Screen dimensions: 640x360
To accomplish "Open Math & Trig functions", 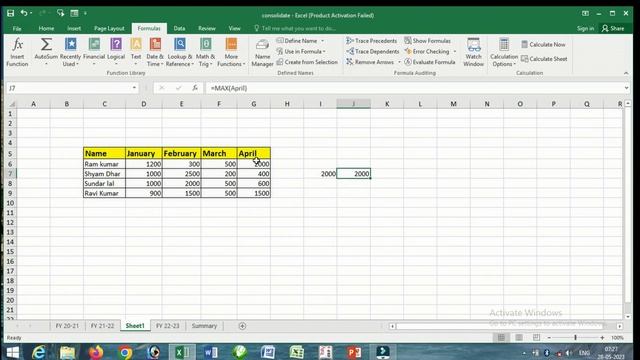I will coord(205,52).
